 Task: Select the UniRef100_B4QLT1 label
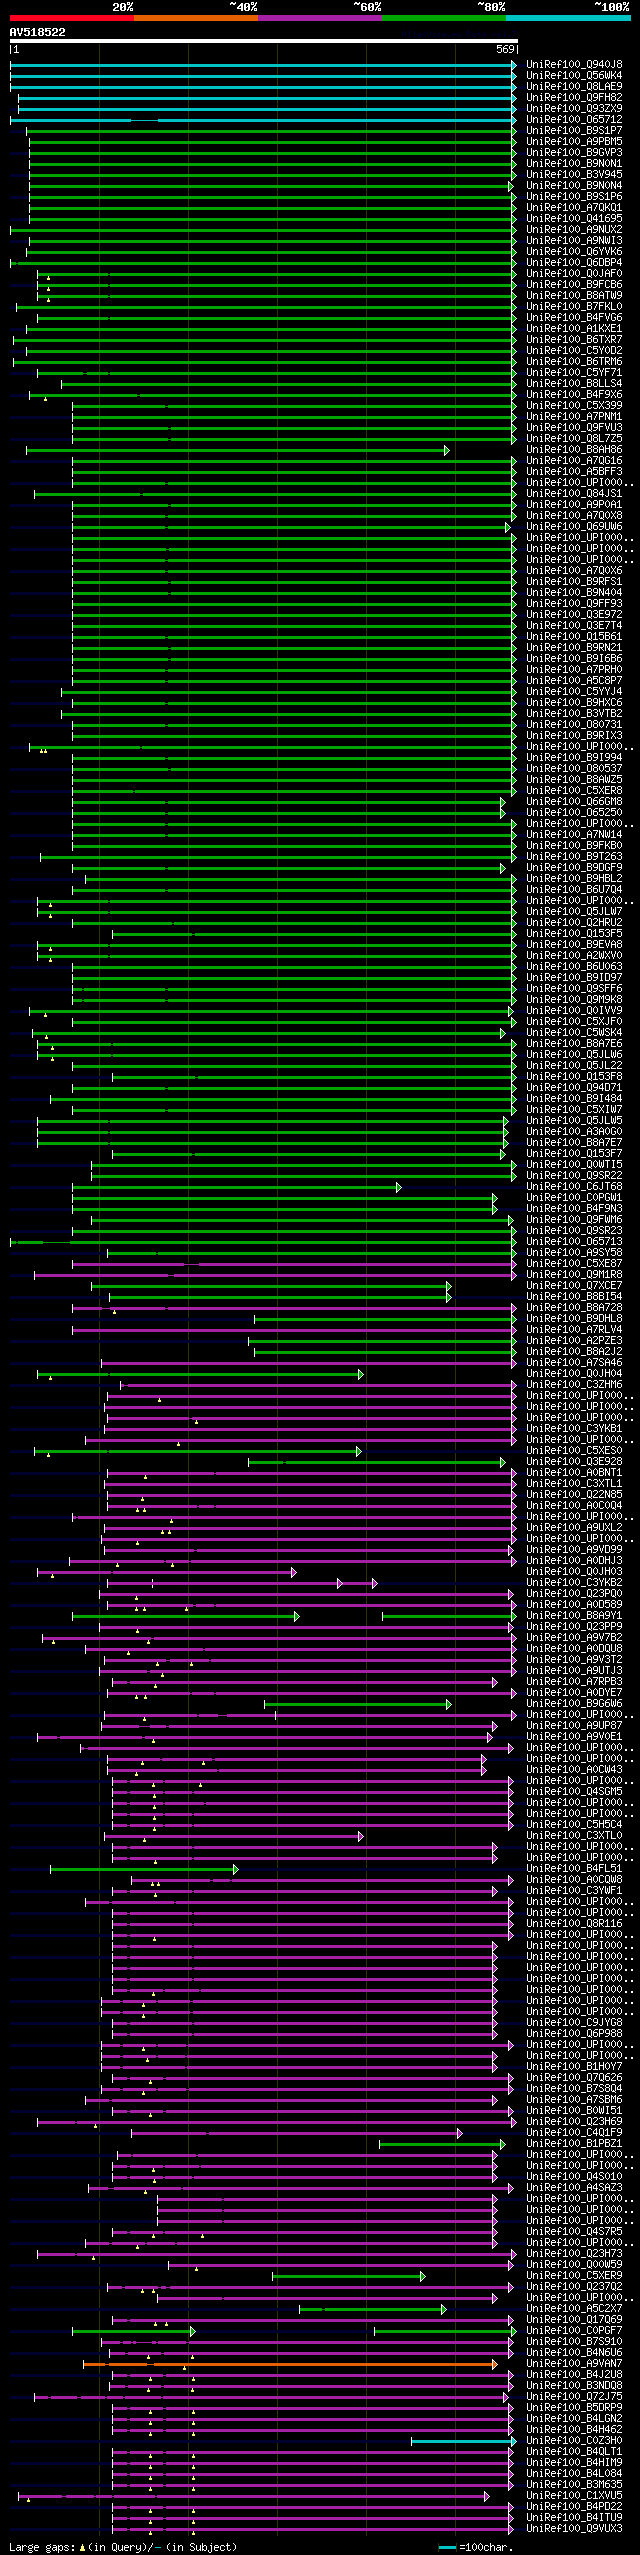574,2452
